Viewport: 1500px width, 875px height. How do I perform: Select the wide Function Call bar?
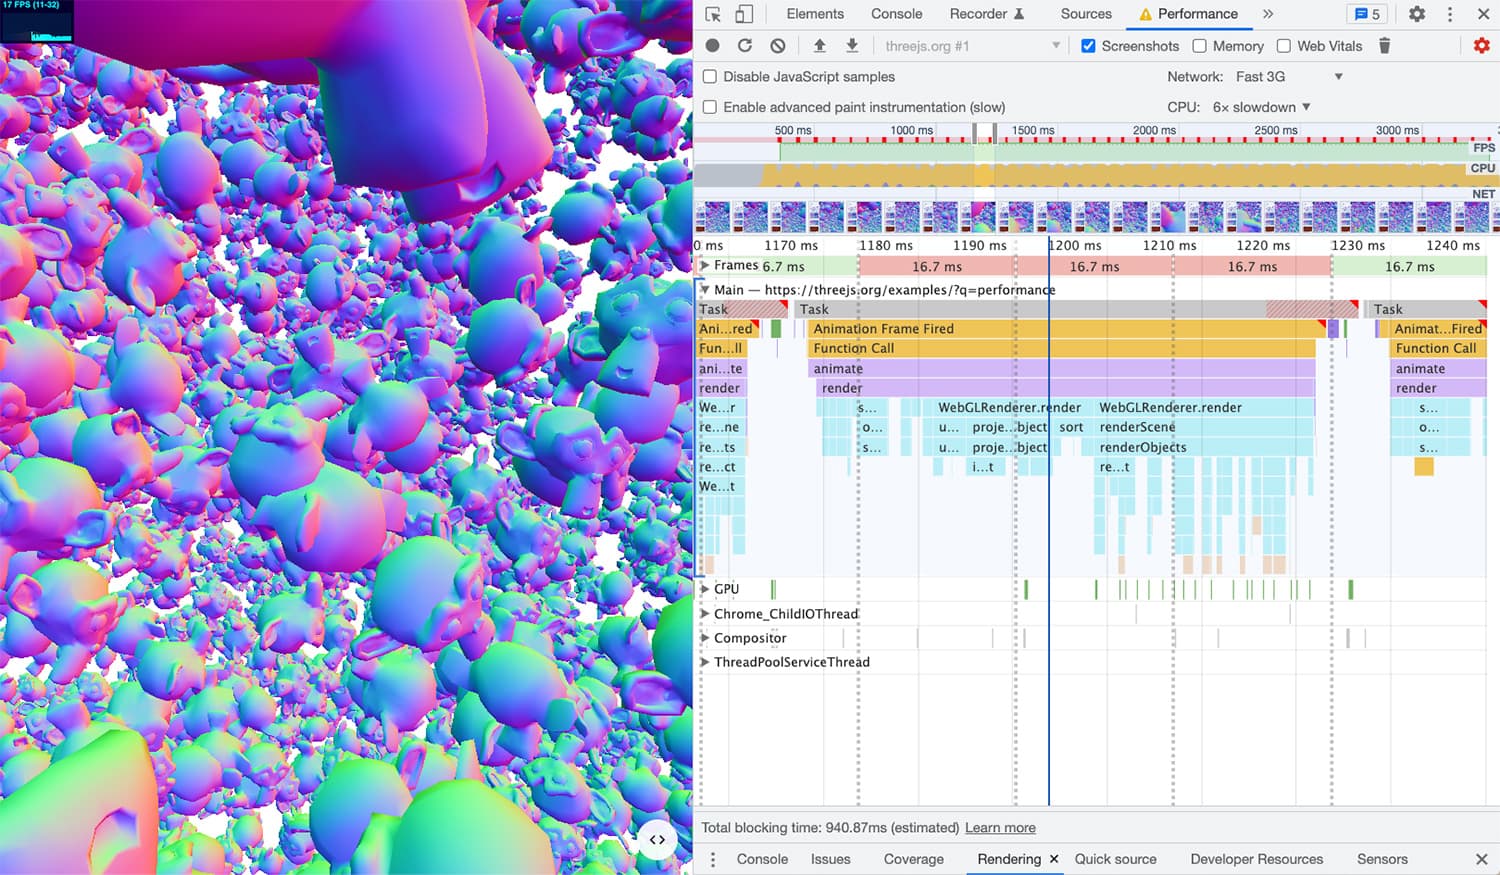[1061, 348]
